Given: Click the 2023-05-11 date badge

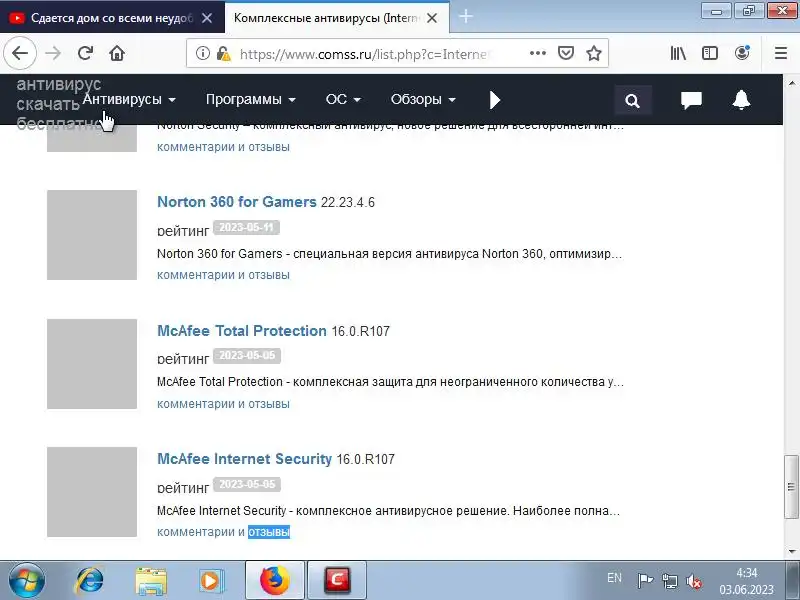Looking at the screenshot, I should tap(246, 228).
